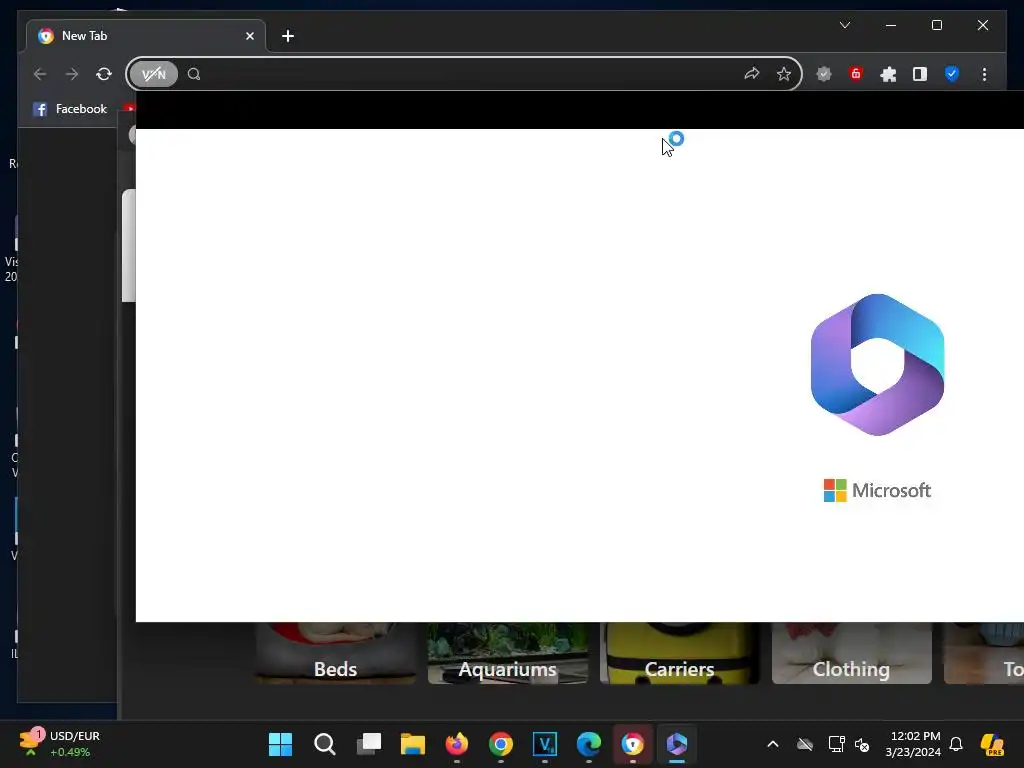The height and width of the screenshot is (768, 1024).
Task: Click the blue shield checkmark icon
Action: (x=952, y=74)
